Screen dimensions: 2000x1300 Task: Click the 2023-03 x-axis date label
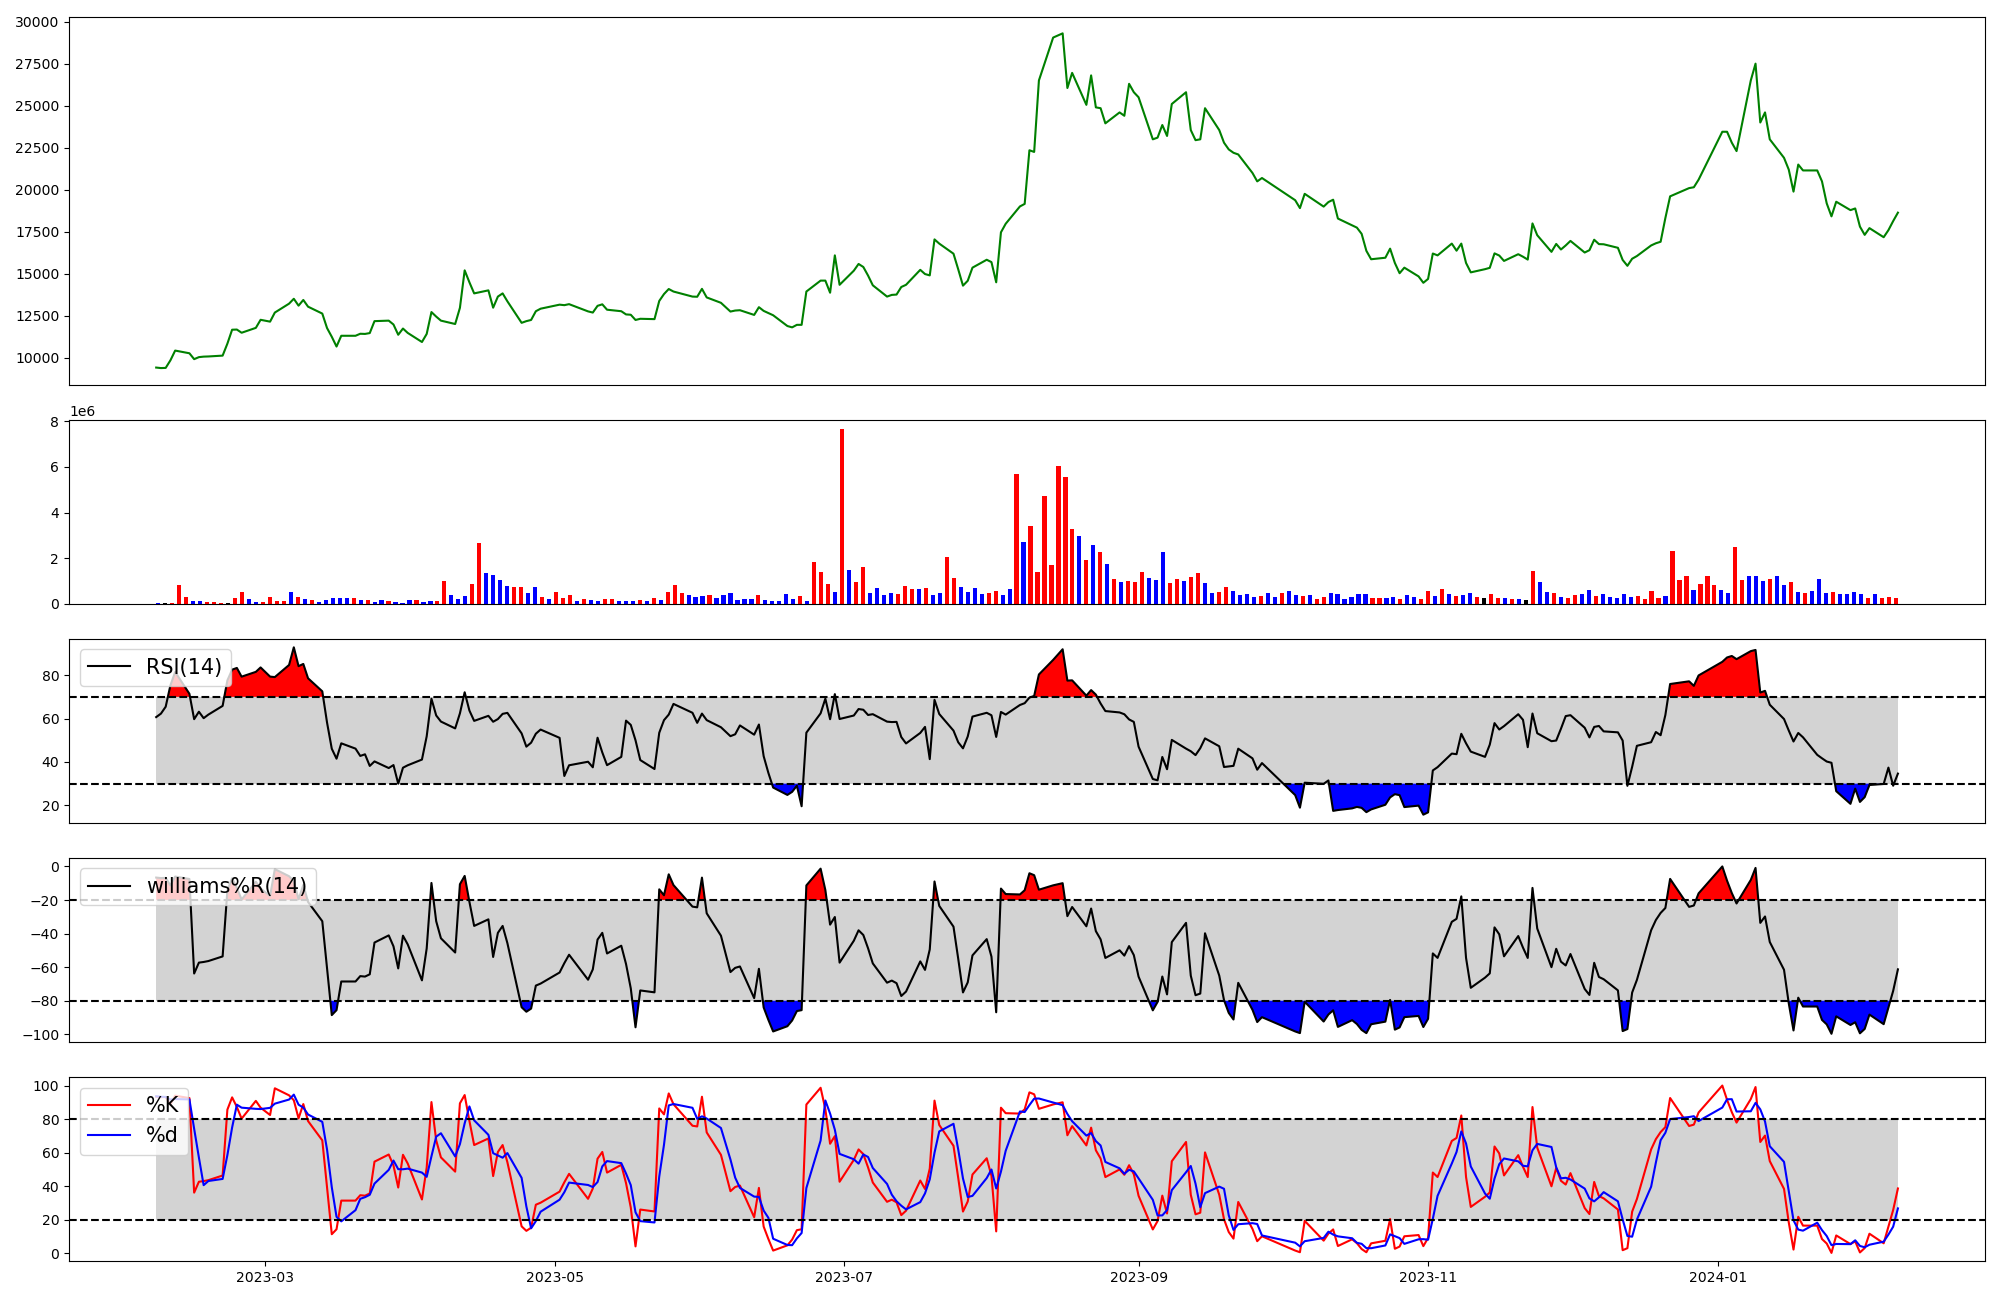(265, 1277)
